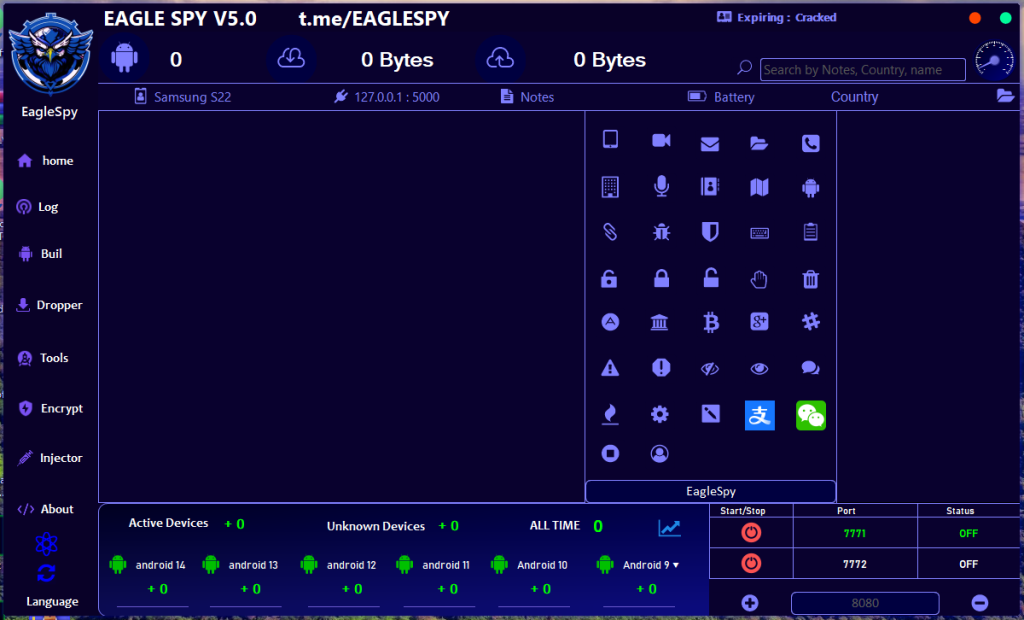1024x620 pixels.
Task: Select the Bitcoin wallet icon
Action: (710, 322)
